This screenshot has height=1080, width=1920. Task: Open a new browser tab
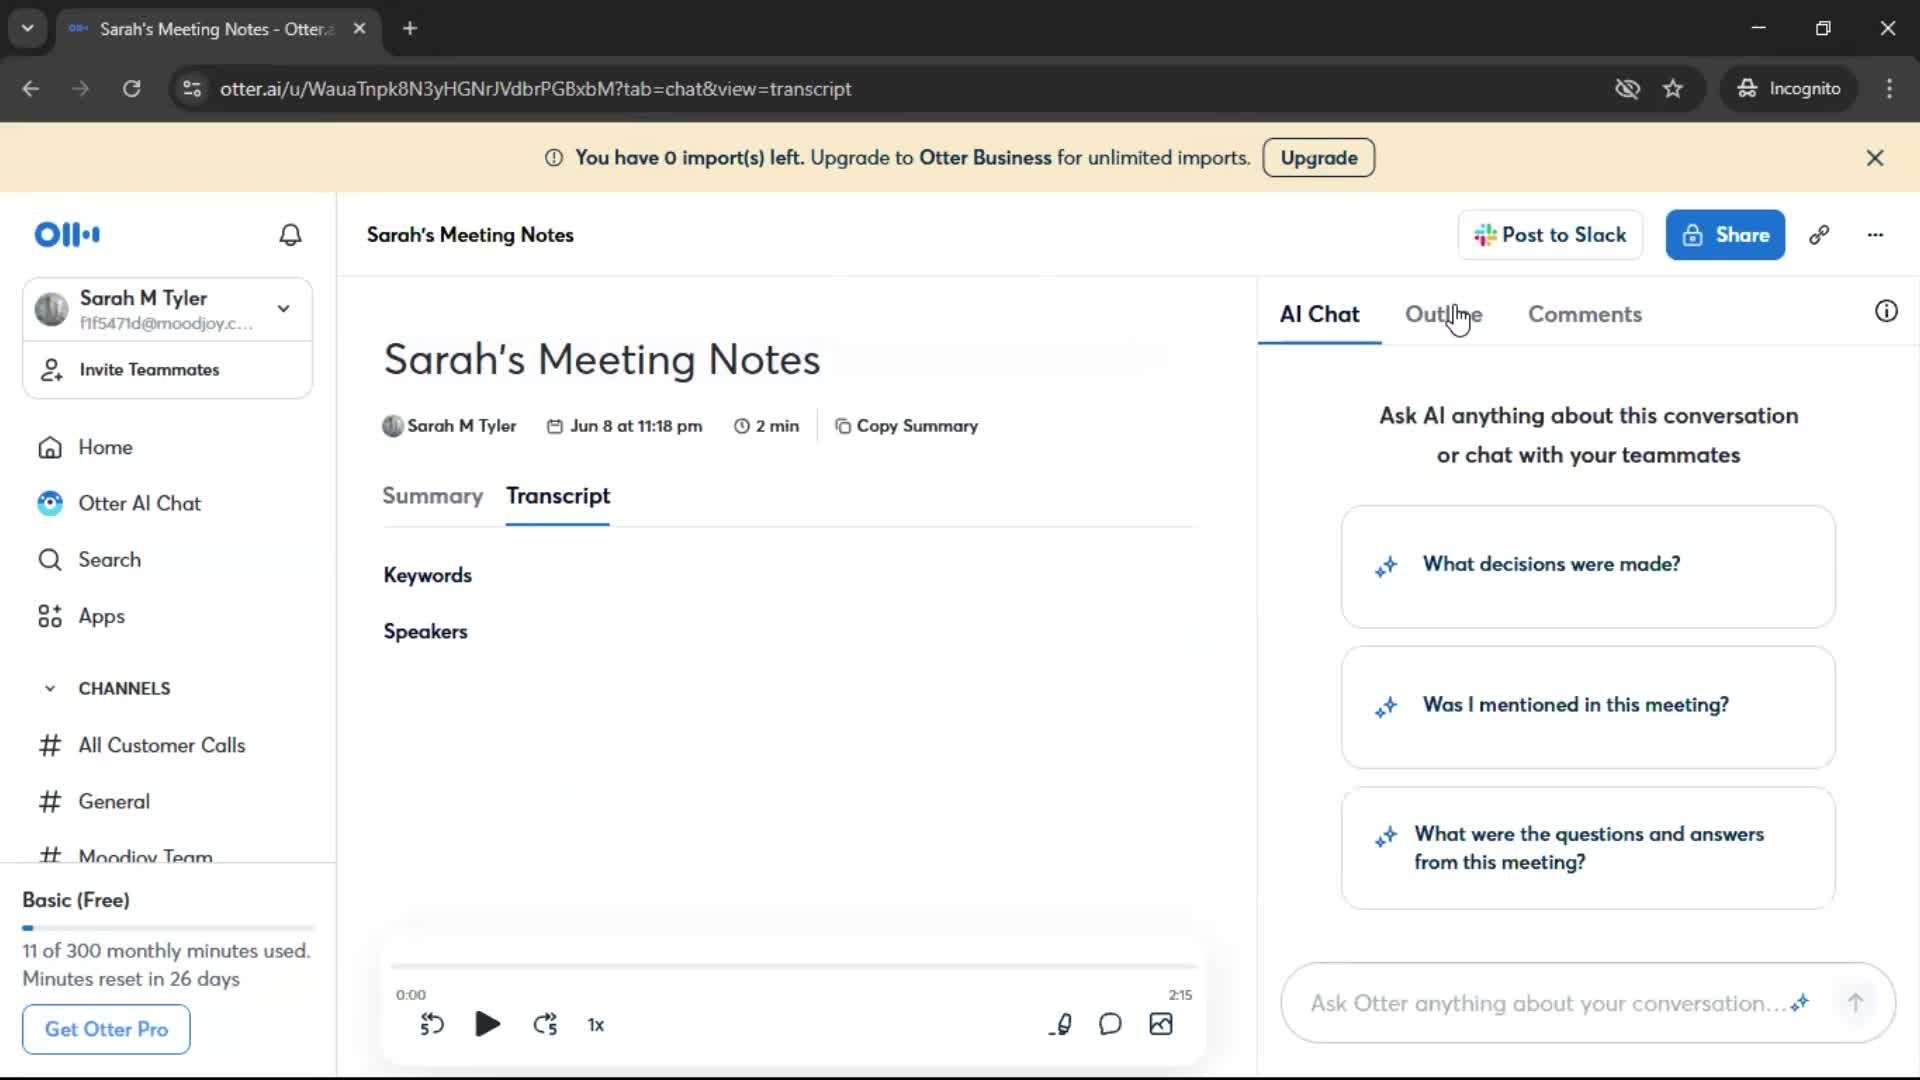pos(410,29)
